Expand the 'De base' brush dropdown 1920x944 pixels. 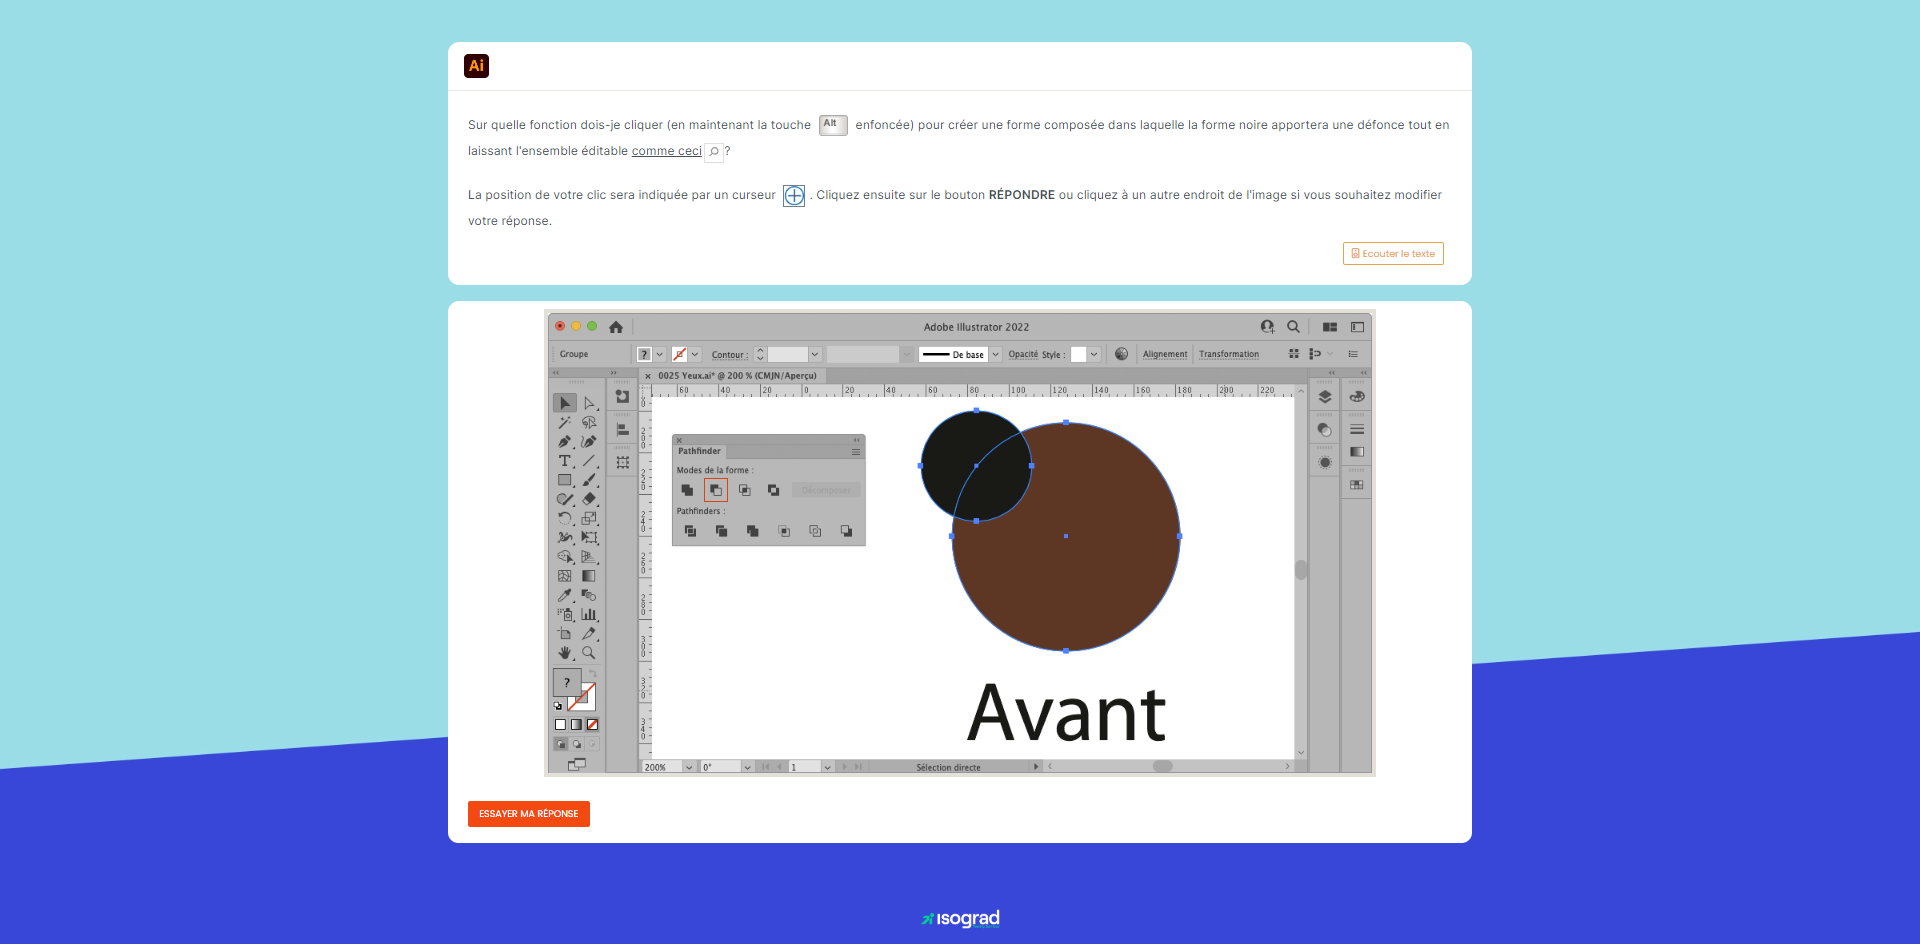(x=997, y=354)
